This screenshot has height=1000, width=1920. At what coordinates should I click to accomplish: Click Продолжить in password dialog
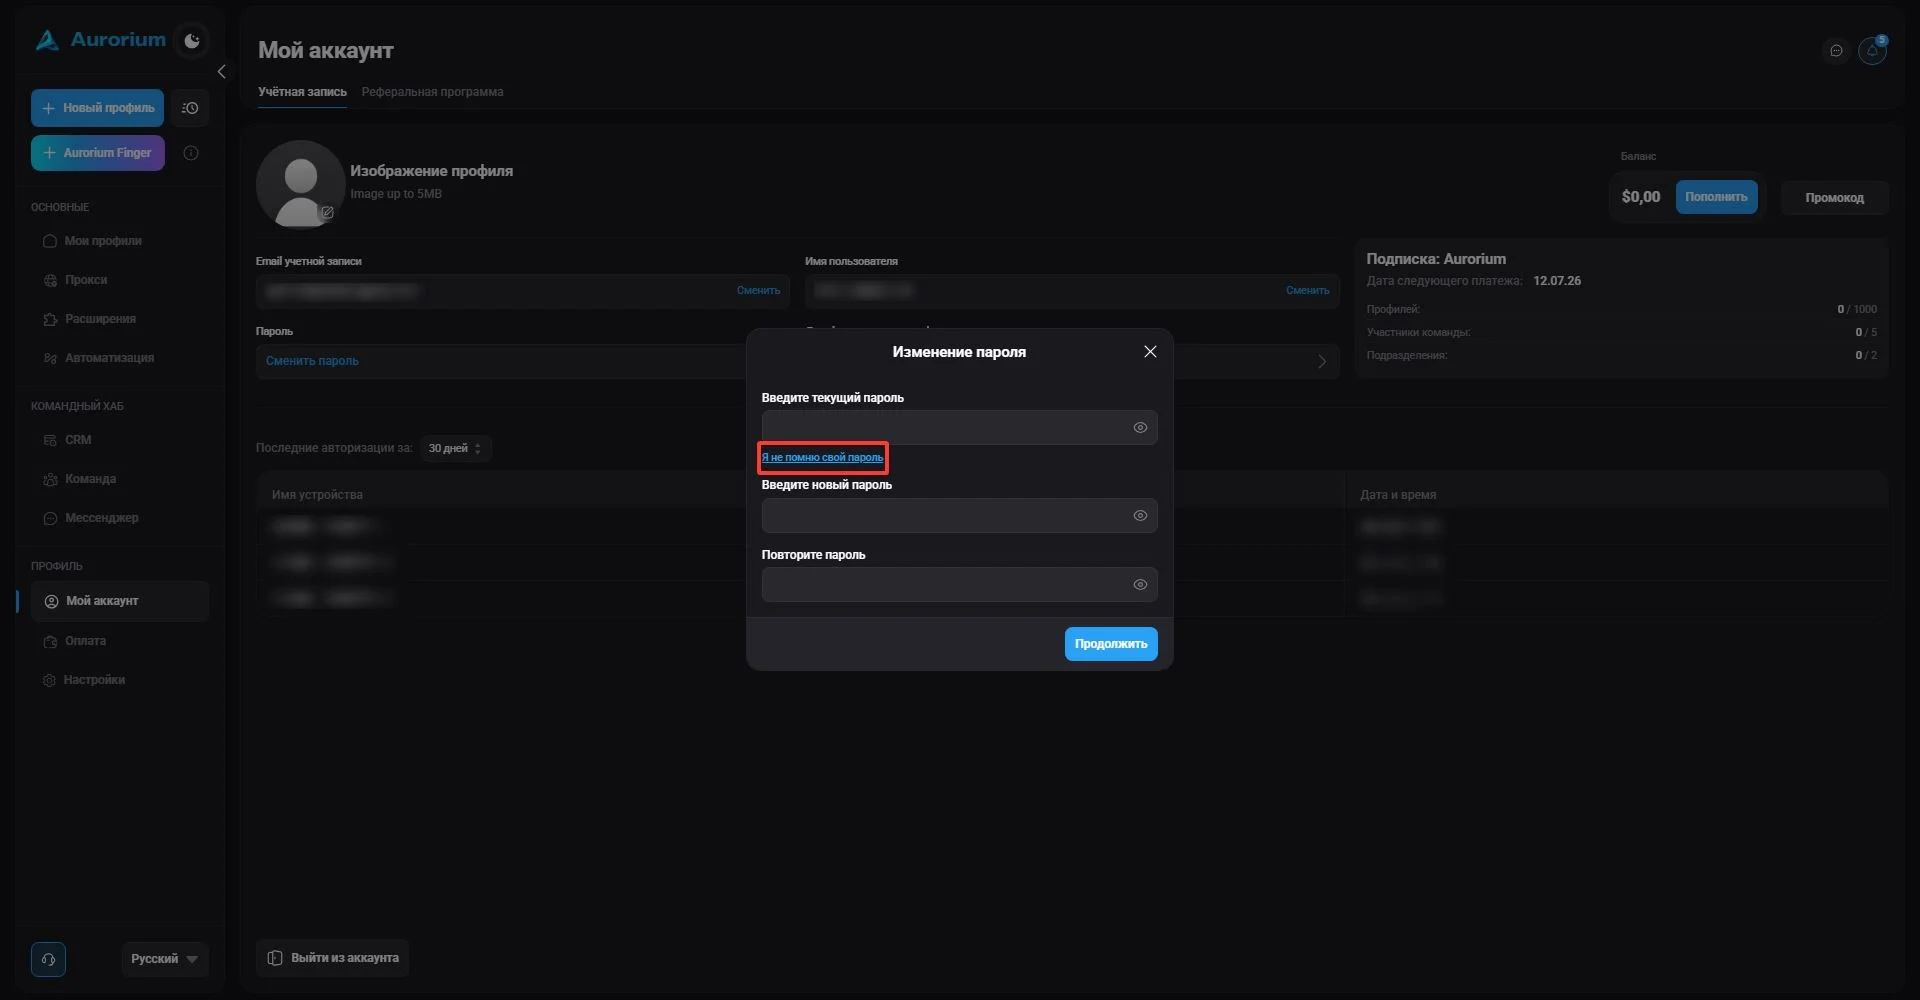point(1111,644)
